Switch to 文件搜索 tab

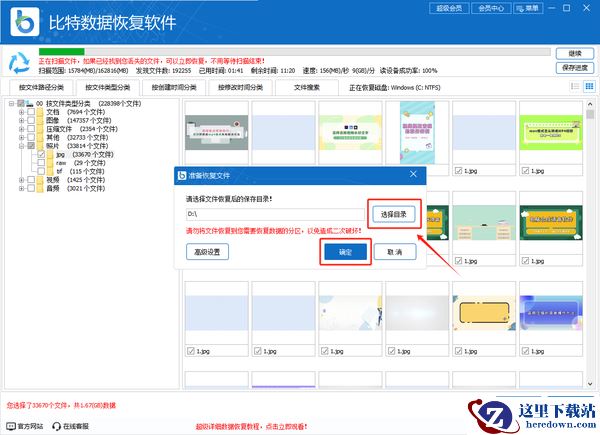point(307,88)
